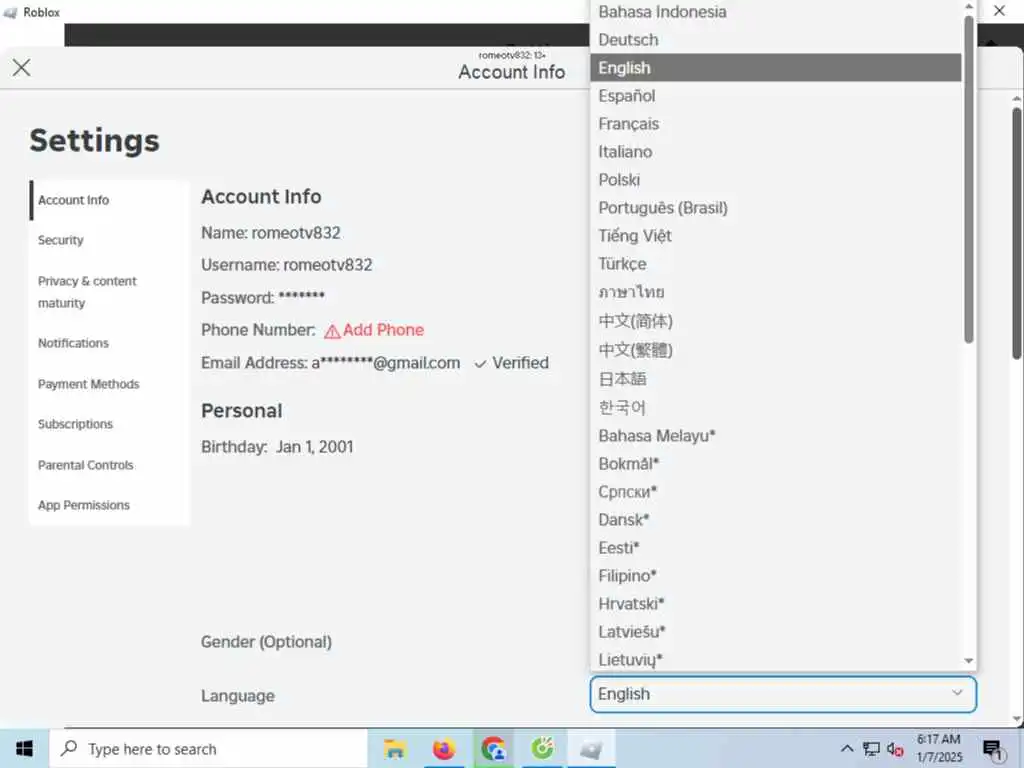
Task: Select Dansk* language option
Action: (x=775, y=520)
